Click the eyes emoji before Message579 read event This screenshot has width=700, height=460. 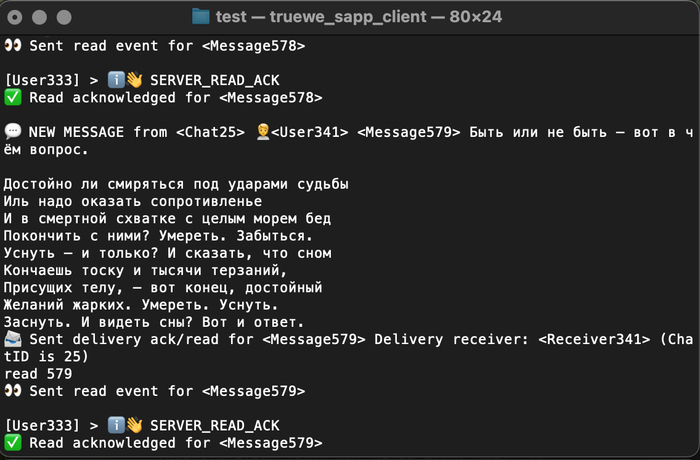pyautogui.click(x=13, y=390)
